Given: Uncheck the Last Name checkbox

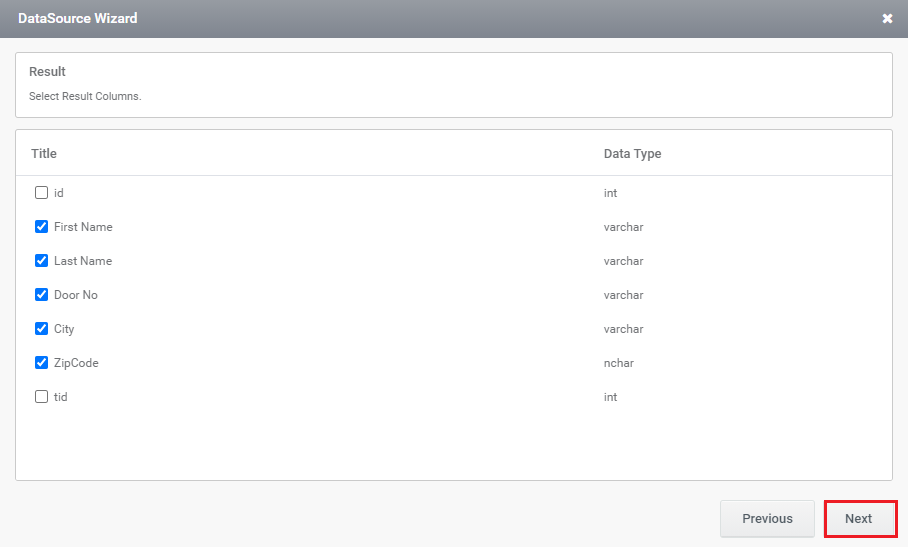Looking at the screenshot, I should 41,260.
